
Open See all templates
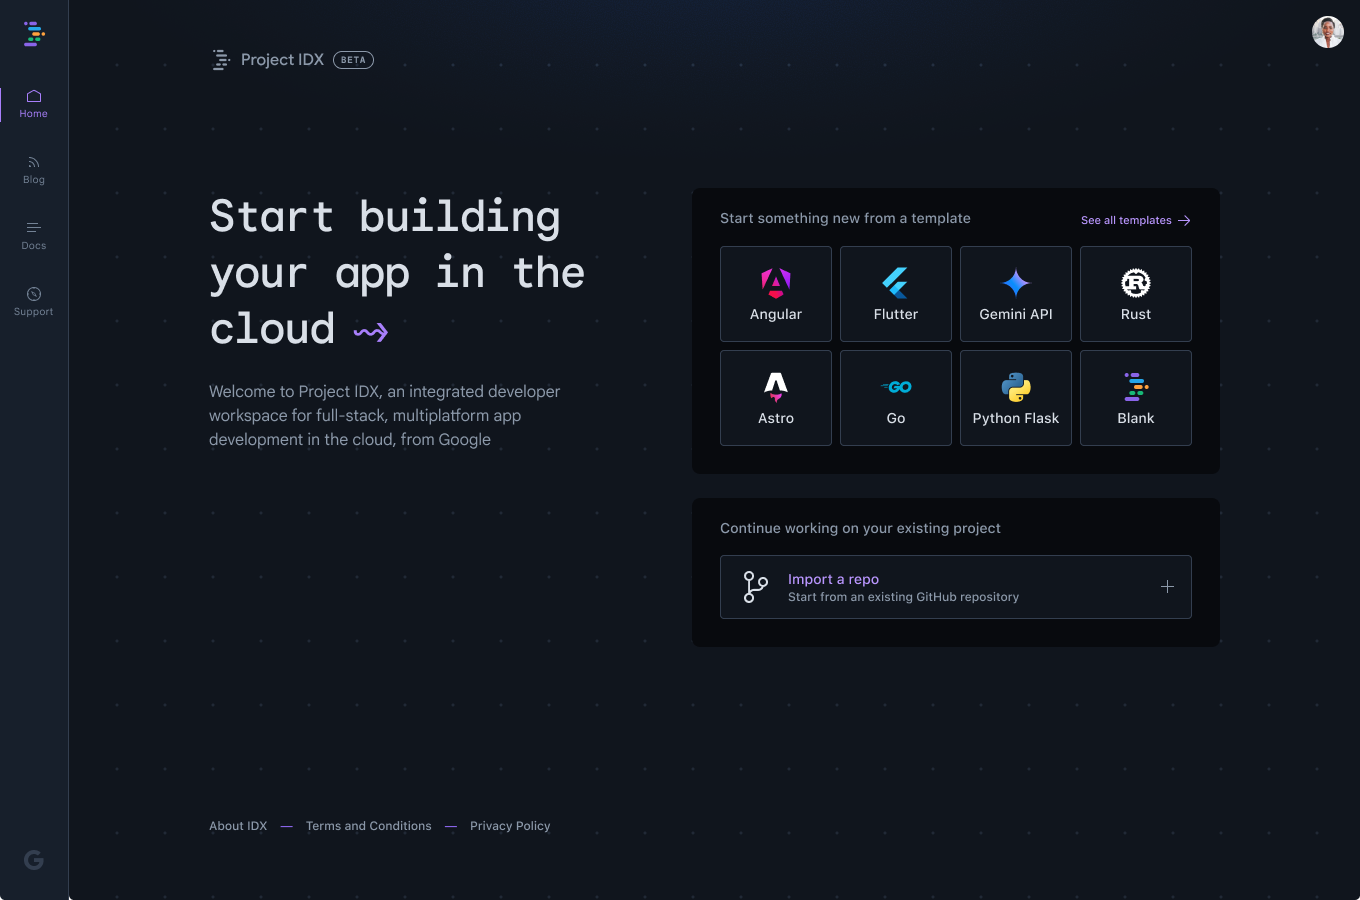[x=1135, y=220]
